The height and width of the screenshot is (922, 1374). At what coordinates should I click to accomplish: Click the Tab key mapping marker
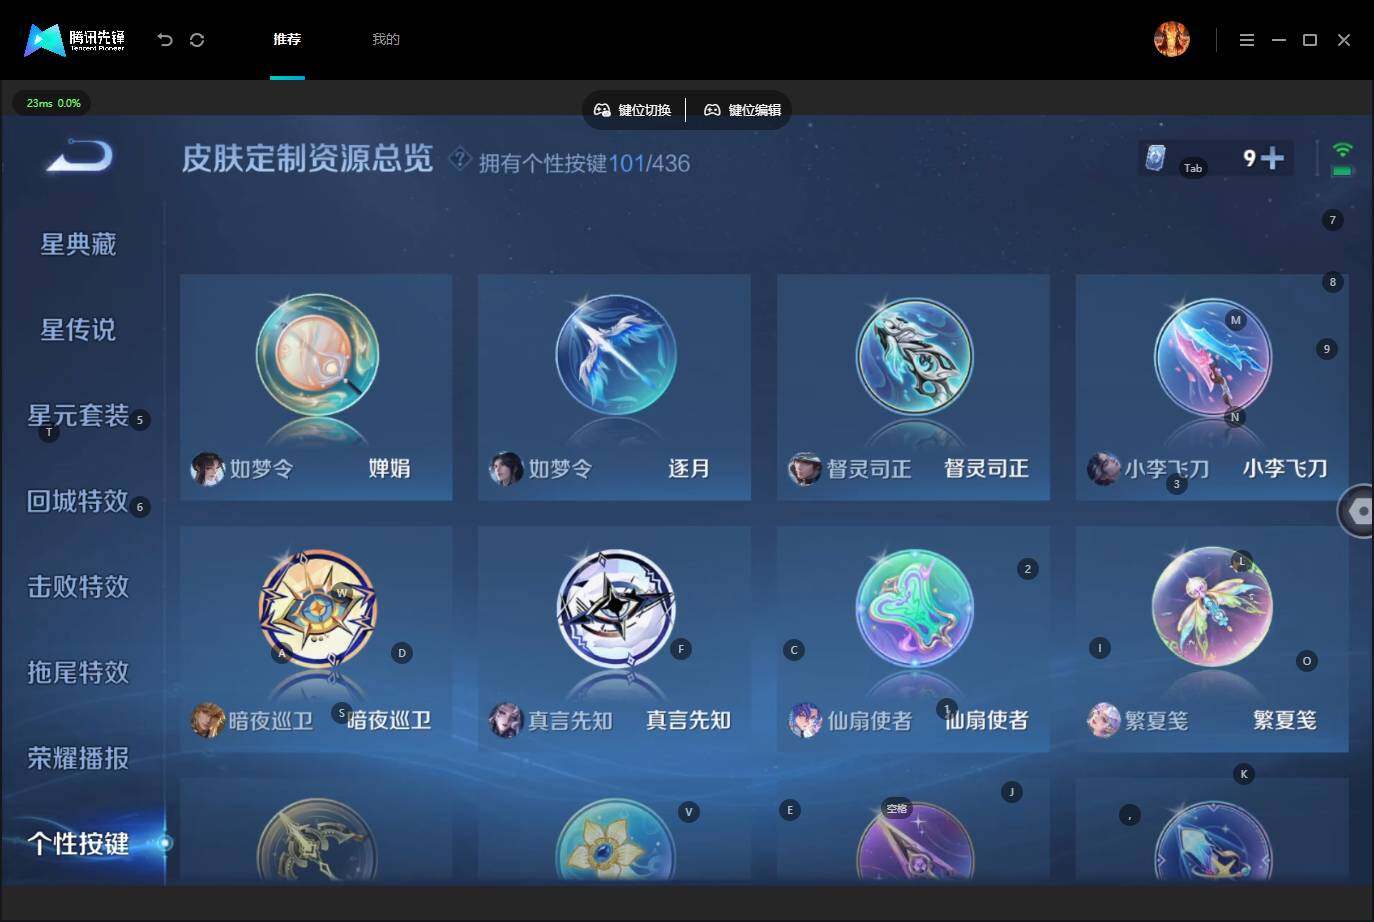click(x=1193, y=168)
